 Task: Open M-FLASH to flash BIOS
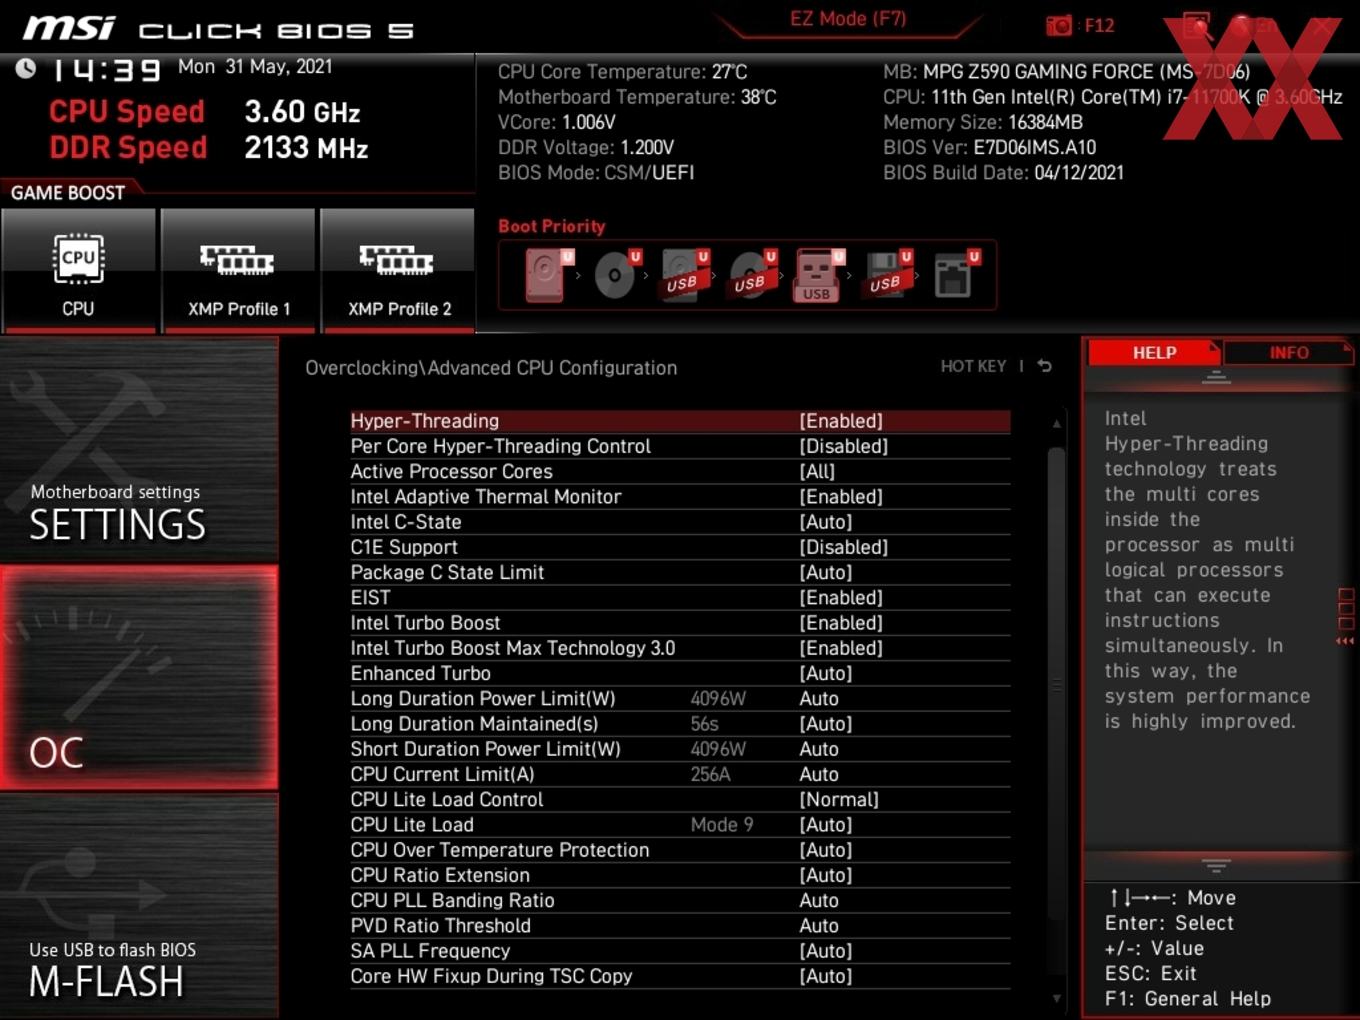coord(139,907)
